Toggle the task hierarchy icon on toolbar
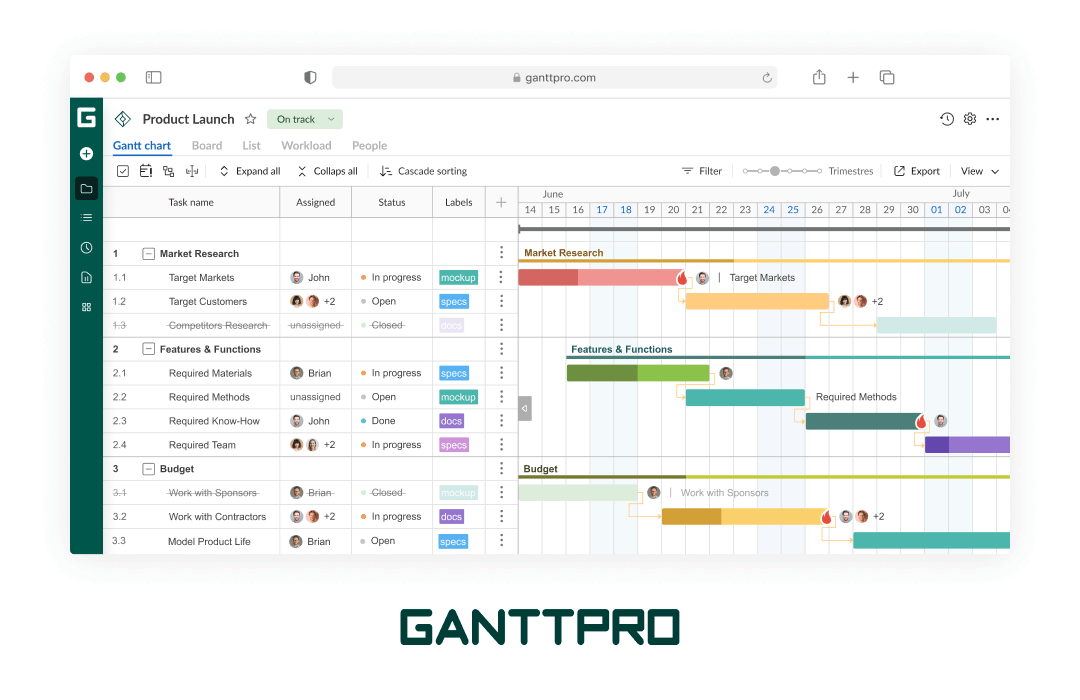This screenshot has height=700, width=1080. click(168, 170)
